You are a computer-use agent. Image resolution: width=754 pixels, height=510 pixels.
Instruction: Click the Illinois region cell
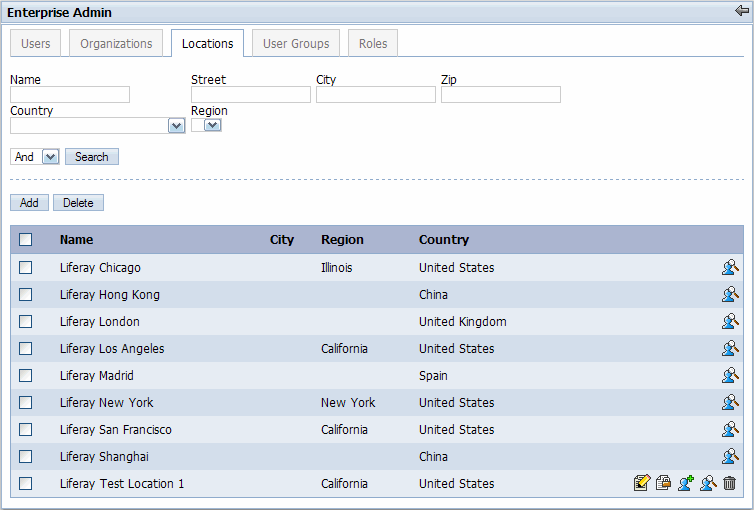tap(336, 267)
